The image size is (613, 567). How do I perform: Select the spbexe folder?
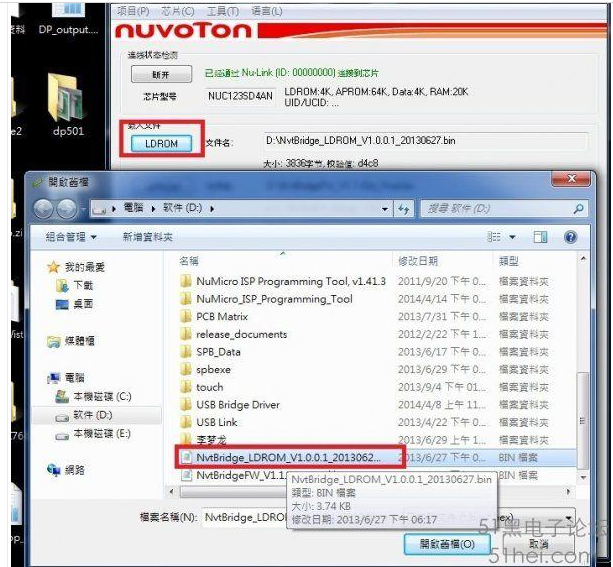[206, 370]
